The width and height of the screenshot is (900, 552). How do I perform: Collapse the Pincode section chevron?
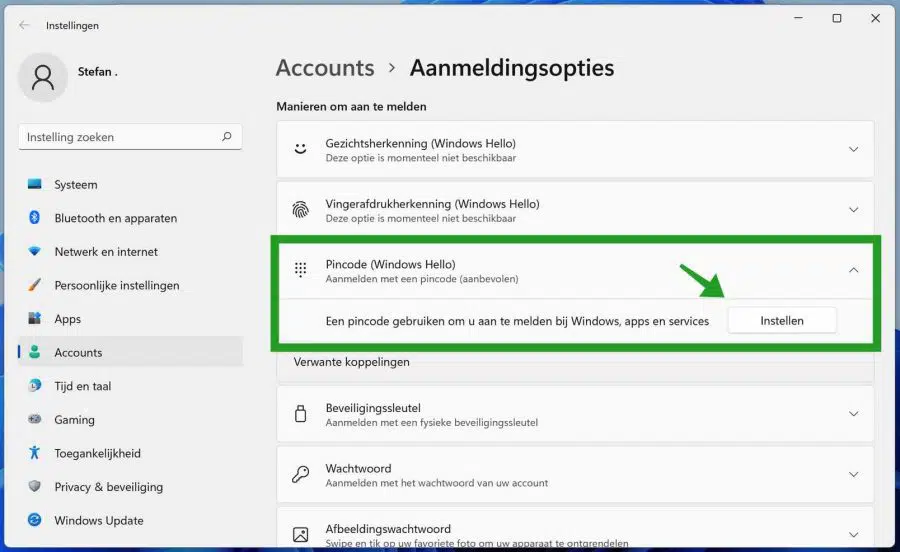[x=854, y=270]
